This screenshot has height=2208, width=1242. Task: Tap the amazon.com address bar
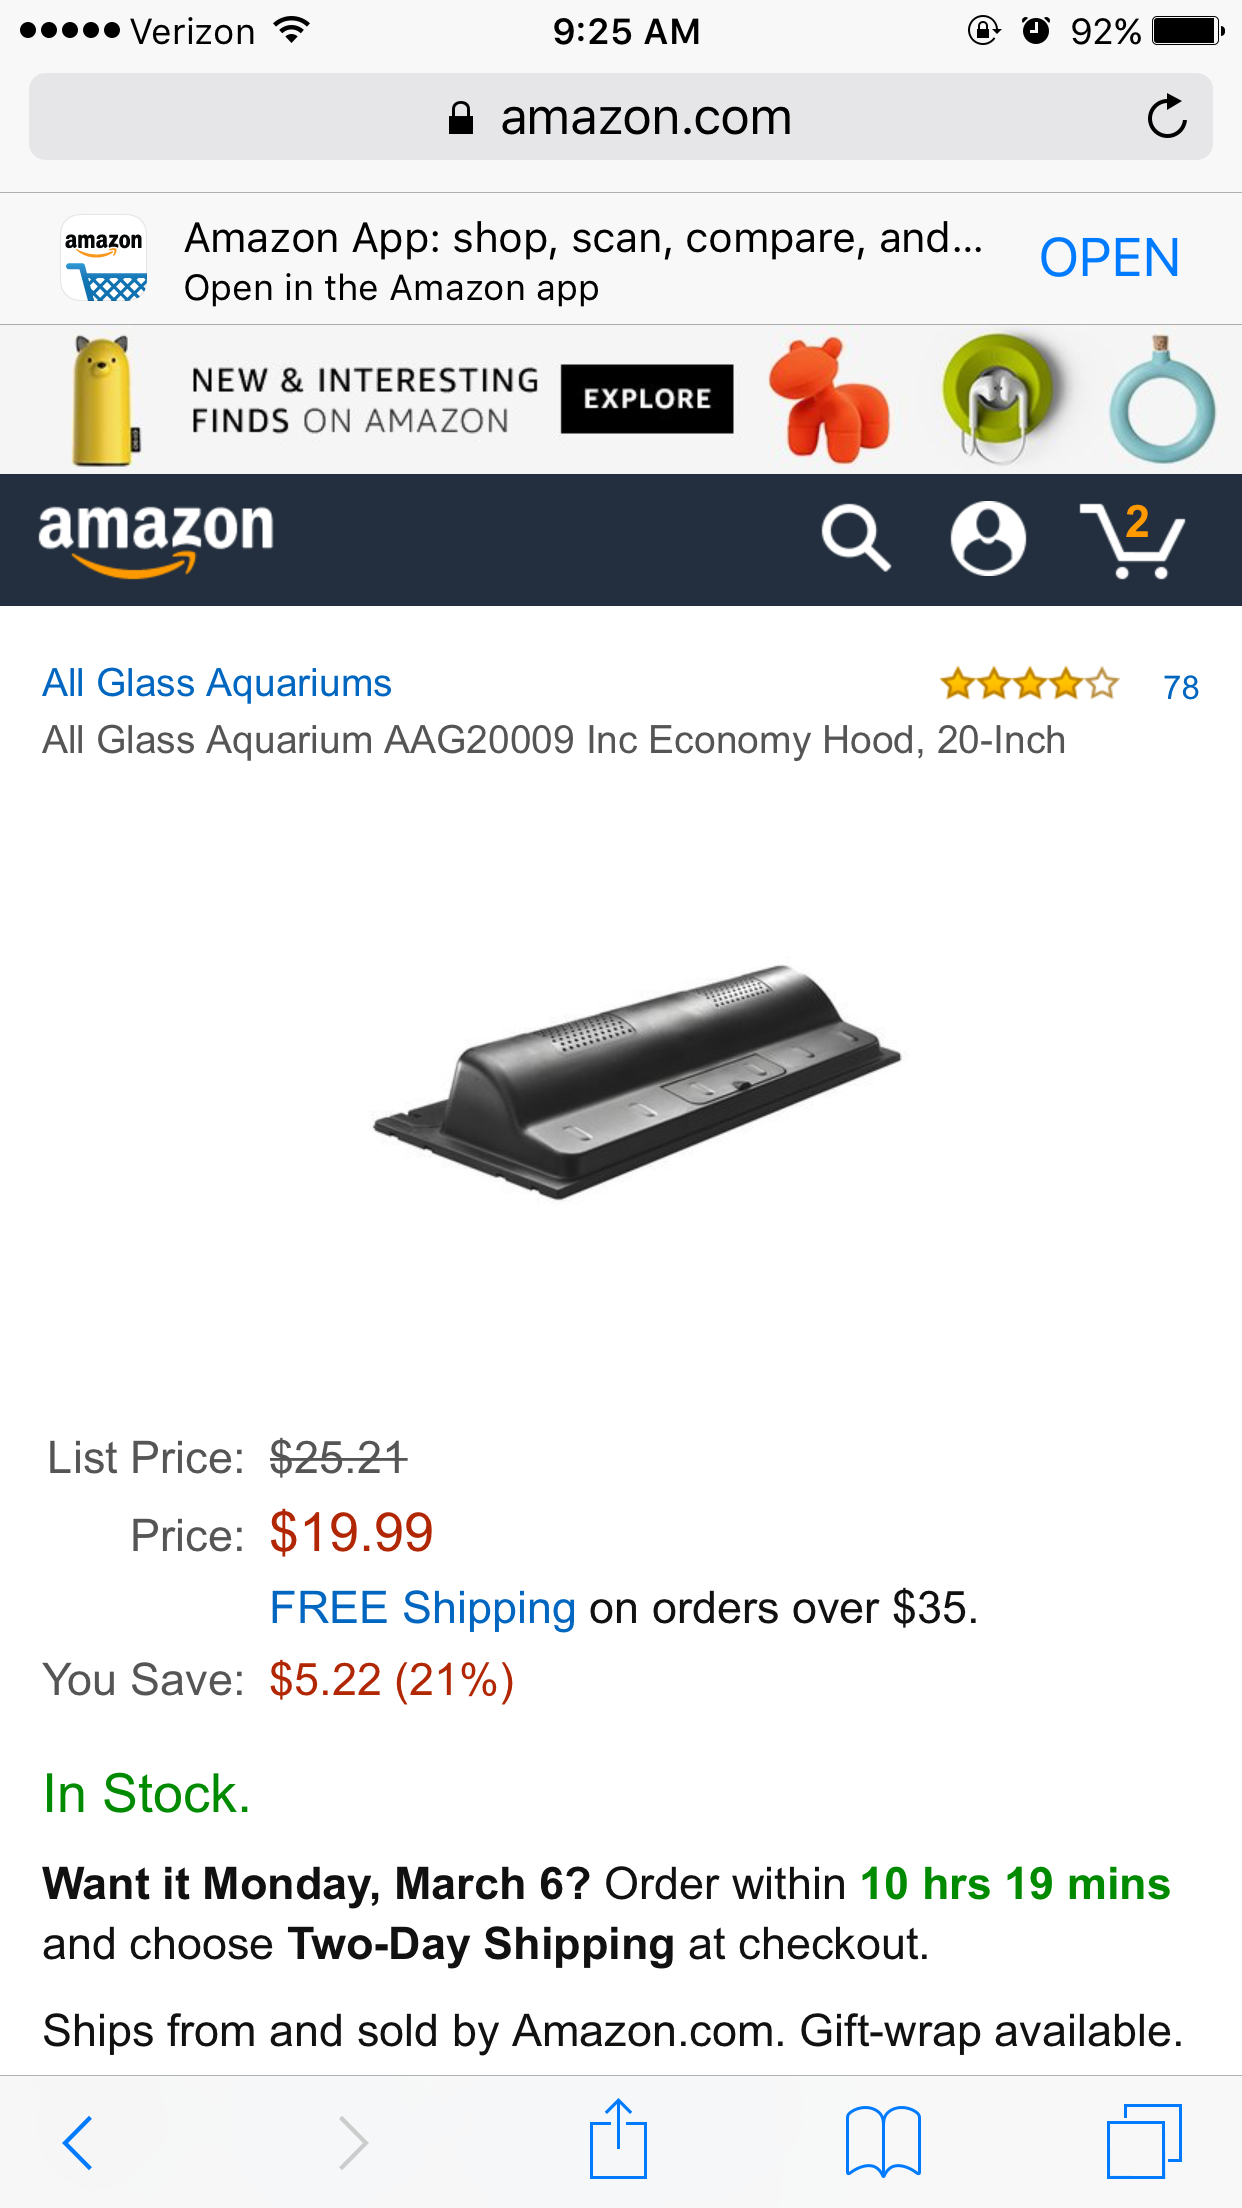620,117
